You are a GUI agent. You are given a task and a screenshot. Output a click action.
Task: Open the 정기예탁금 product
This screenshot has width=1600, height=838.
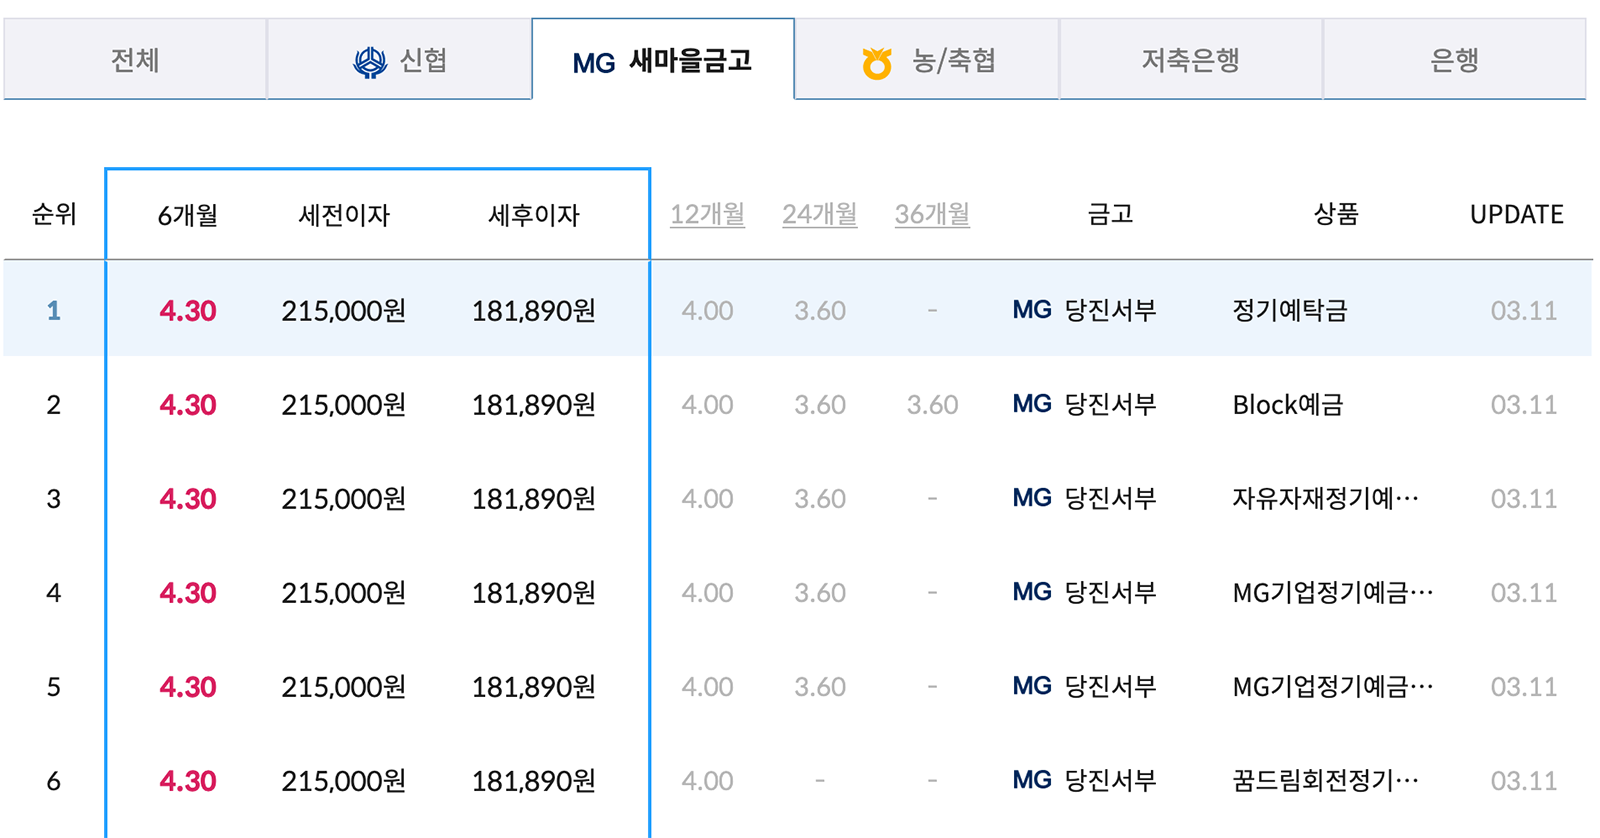[x=1290, y=310]
